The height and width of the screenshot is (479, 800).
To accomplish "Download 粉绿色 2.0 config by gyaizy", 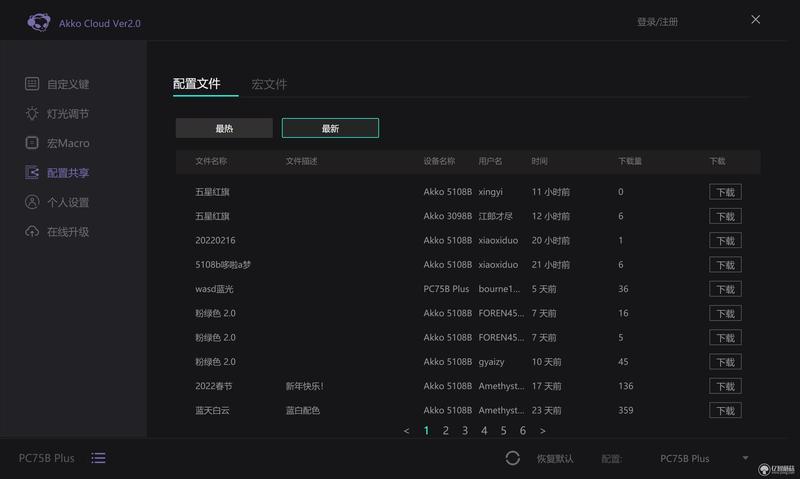I will pos(725,362).
